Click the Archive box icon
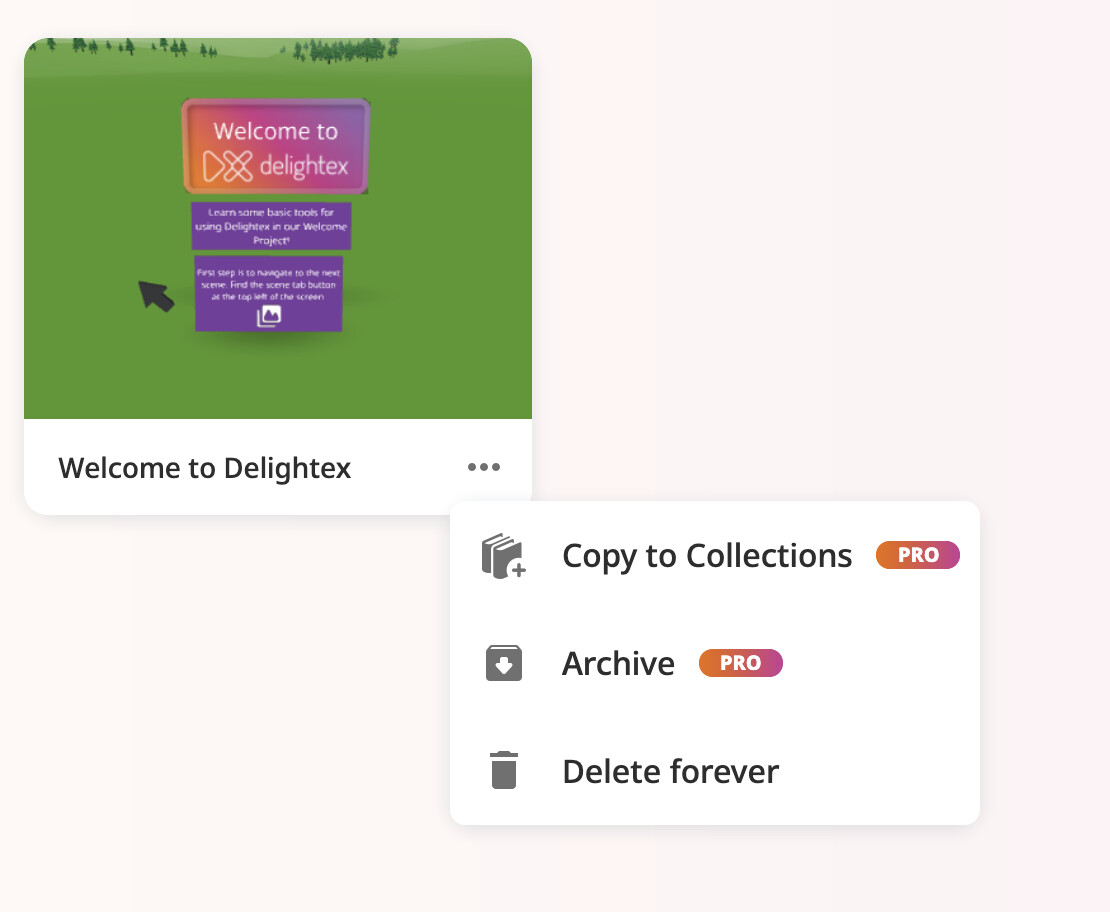The width and height of the screenshot is (1110, 912). click(503, 663)
